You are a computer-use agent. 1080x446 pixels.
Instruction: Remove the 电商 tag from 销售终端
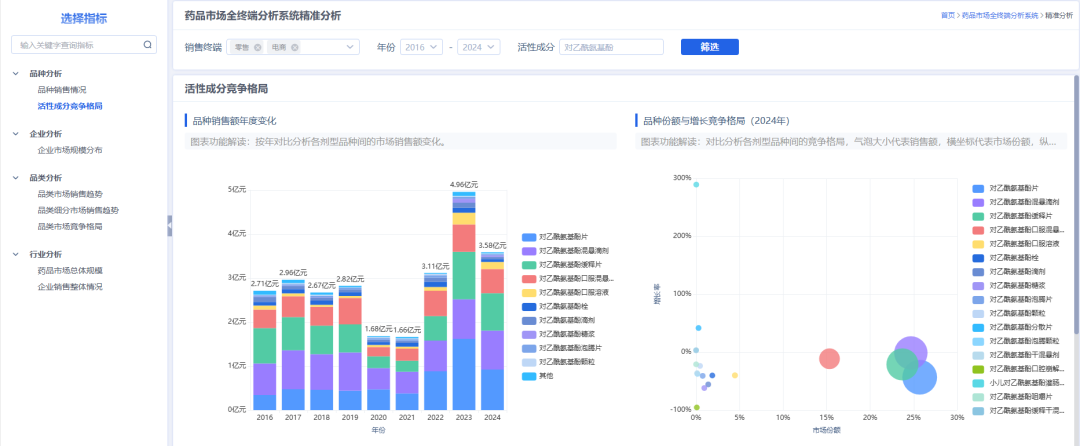(x=295, y=47)
